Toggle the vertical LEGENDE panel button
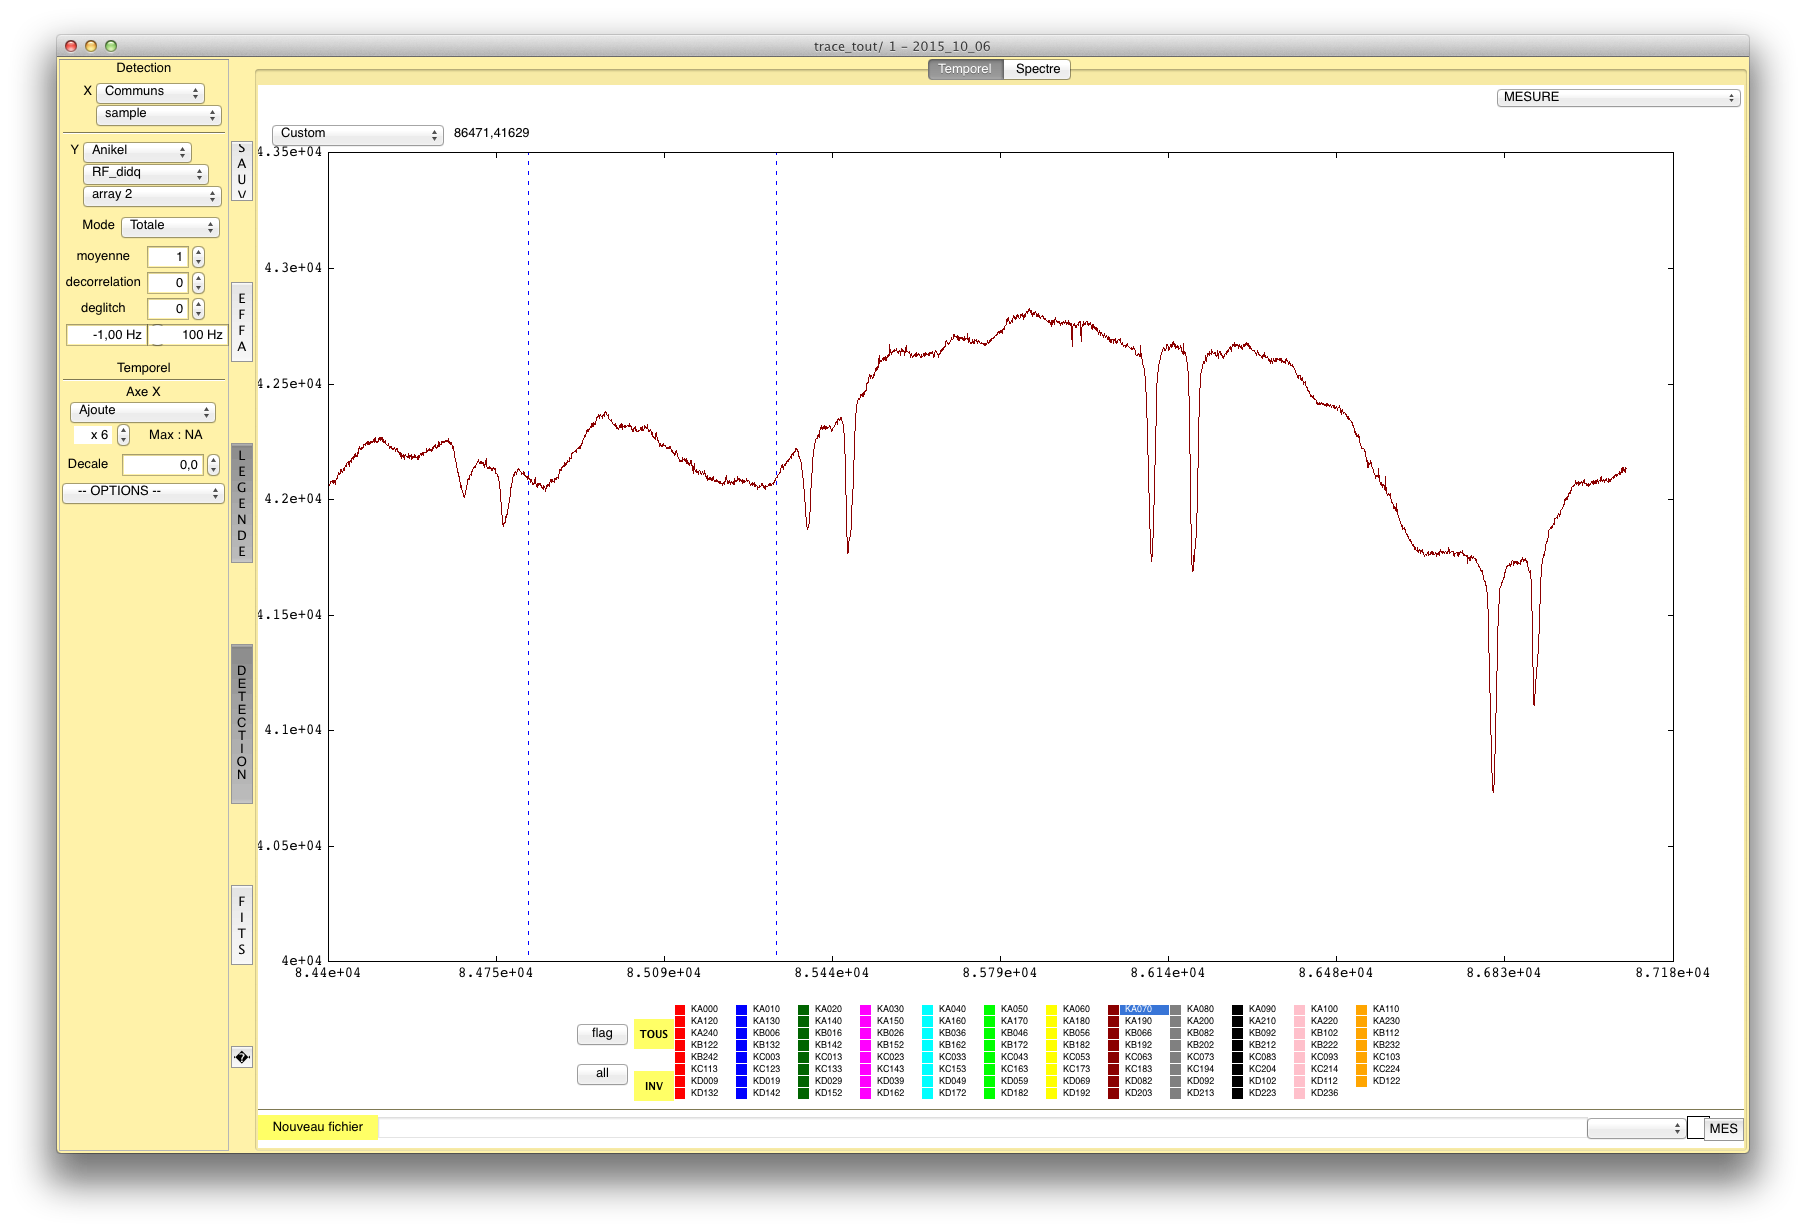This screenshot has width=1806, height=1232. pyautogui.click(x=241, y=503)
